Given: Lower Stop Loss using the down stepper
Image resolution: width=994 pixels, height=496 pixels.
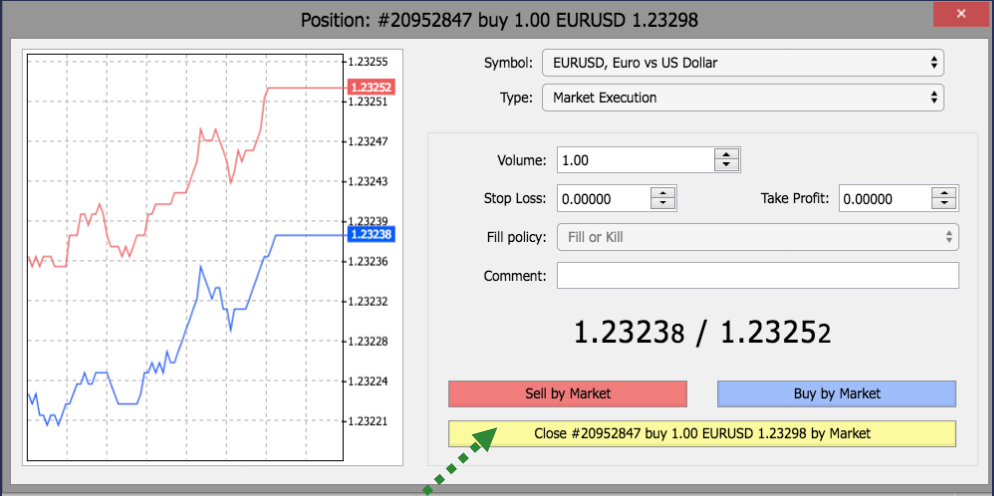Looking at the screenshot, I should [x=664, y=205].
